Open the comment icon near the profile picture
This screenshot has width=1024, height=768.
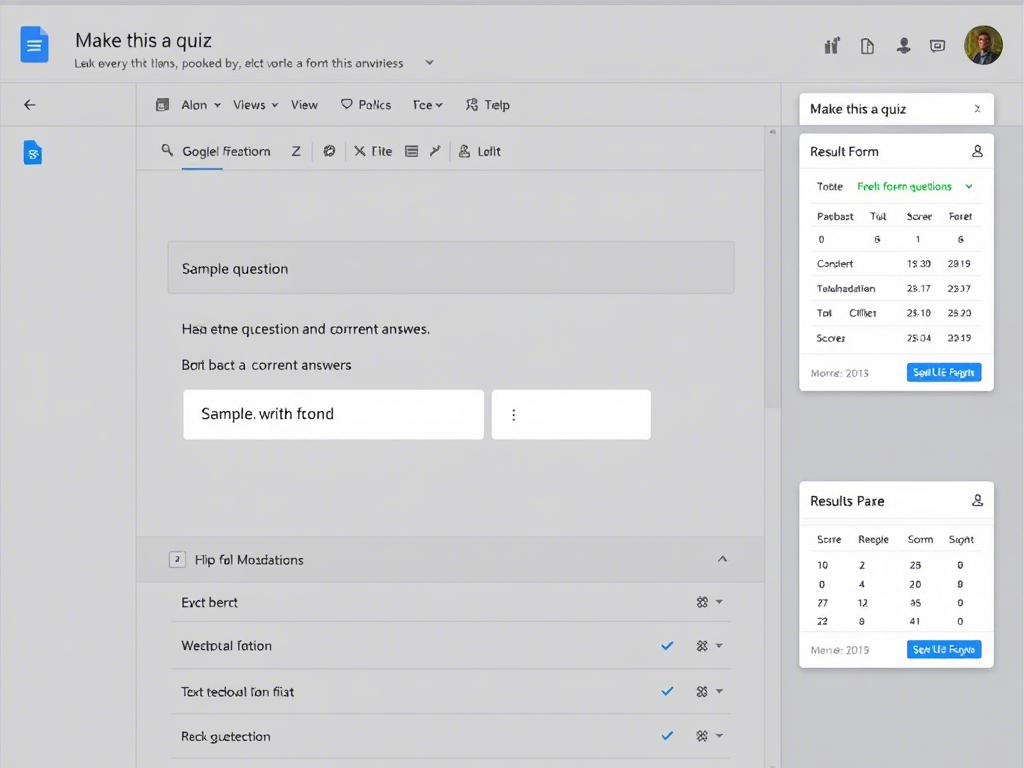click(936, 45)
